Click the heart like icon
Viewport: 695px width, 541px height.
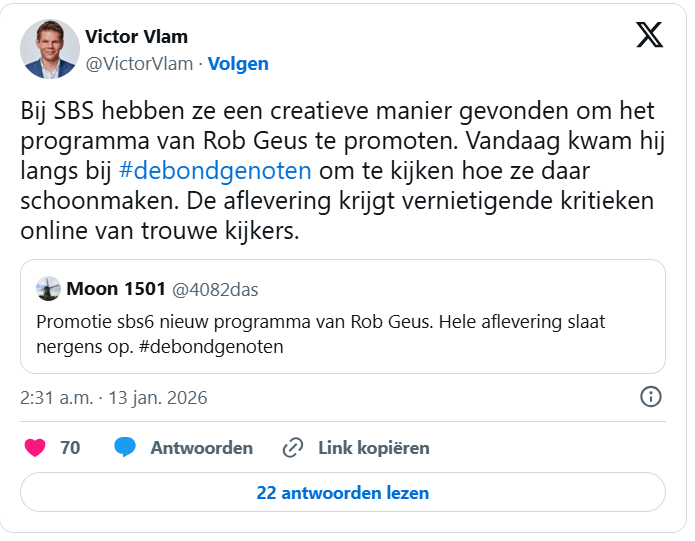click(x=35, y=448)
